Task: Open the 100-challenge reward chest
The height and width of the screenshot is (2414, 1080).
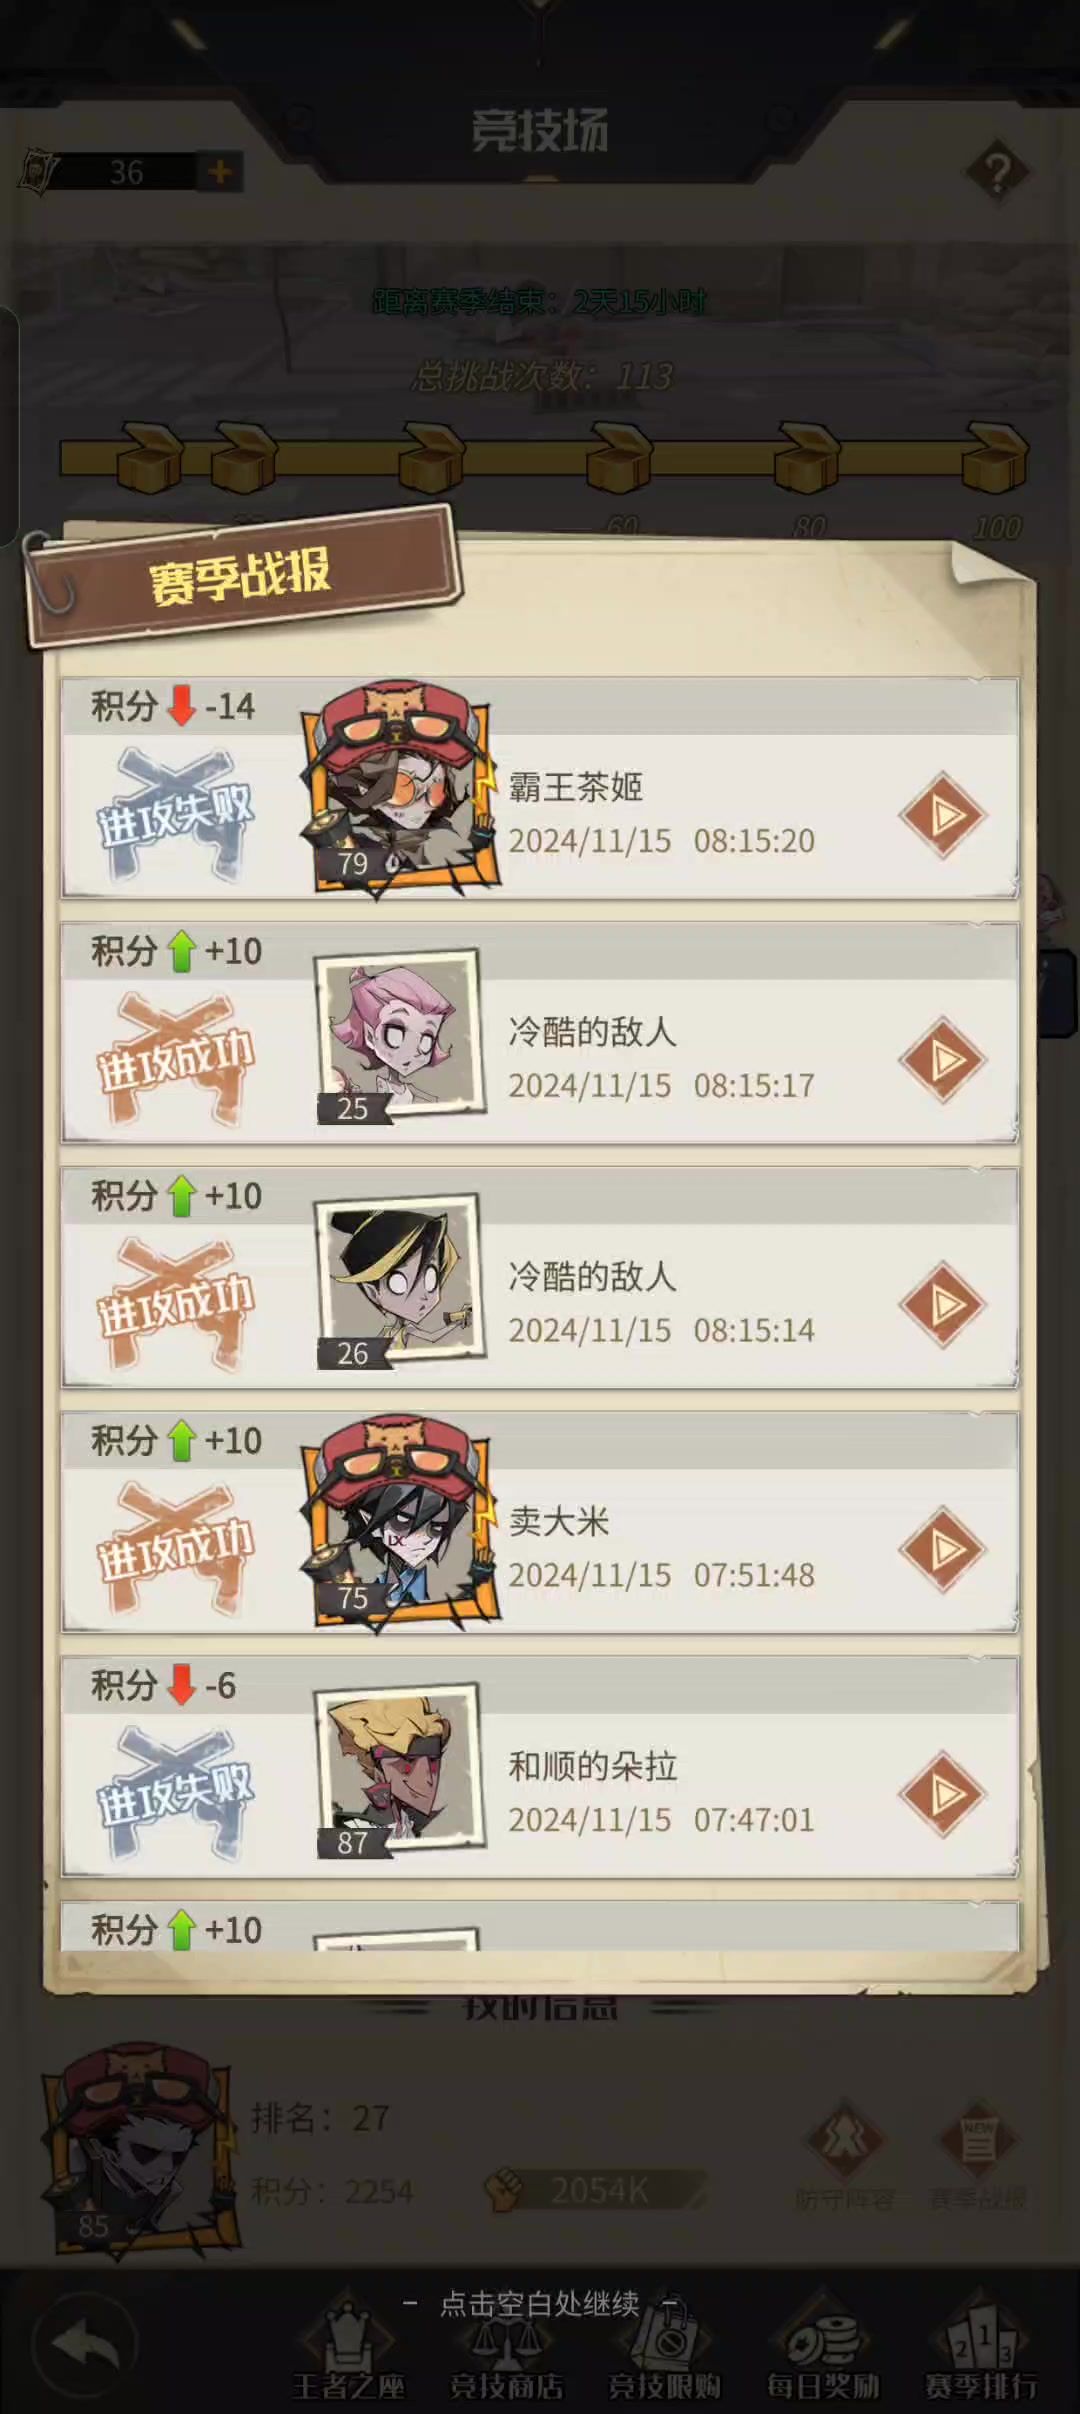Action: tap(995, 458)
